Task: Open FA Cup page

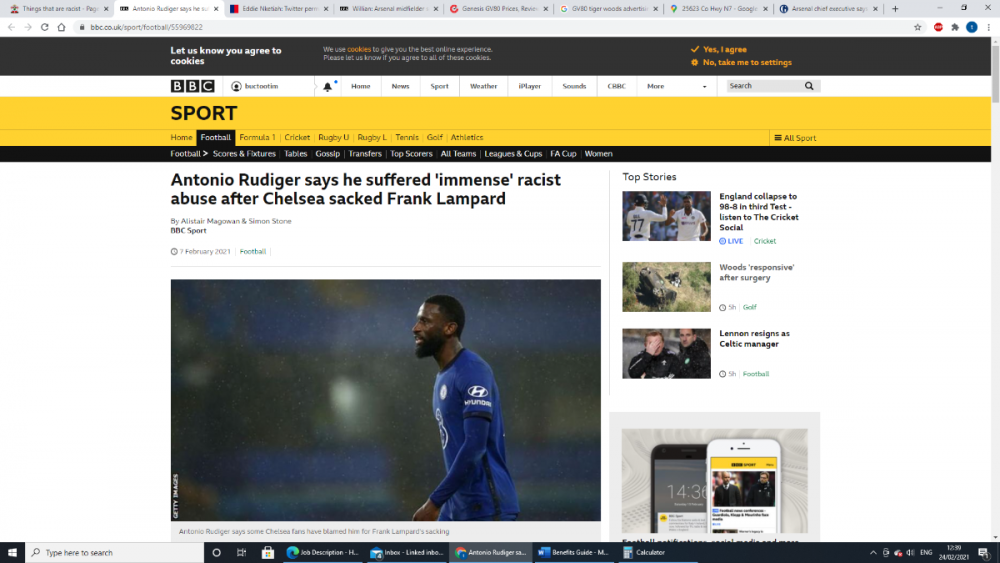Action: pyautogui.click(x=563, y=154)
